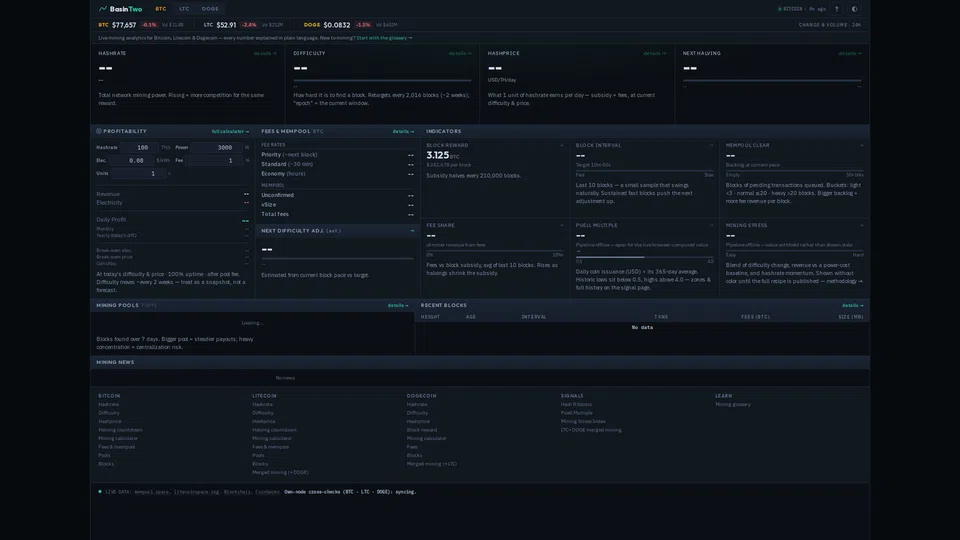This screenshot has height=540, width=960.
Task: Open the help question mark icon
Action: (x=836, y=9)
